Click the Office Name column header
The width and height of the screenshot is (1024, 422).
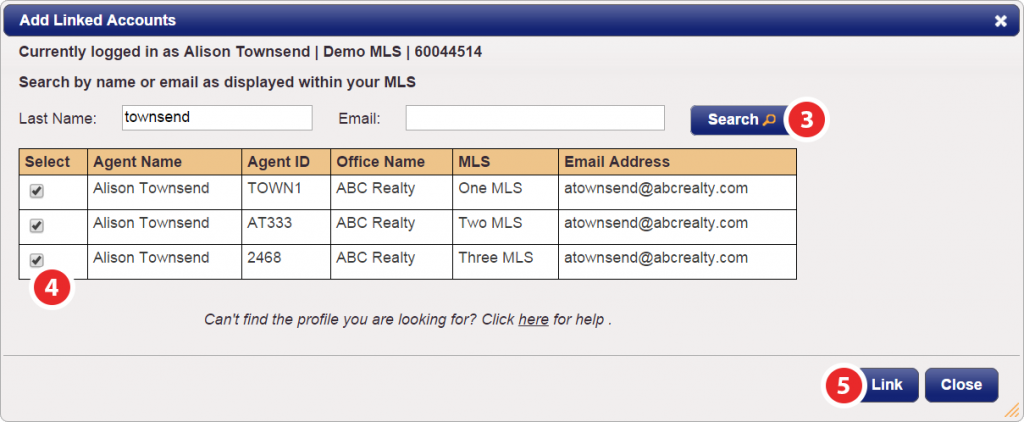[391, 161]
